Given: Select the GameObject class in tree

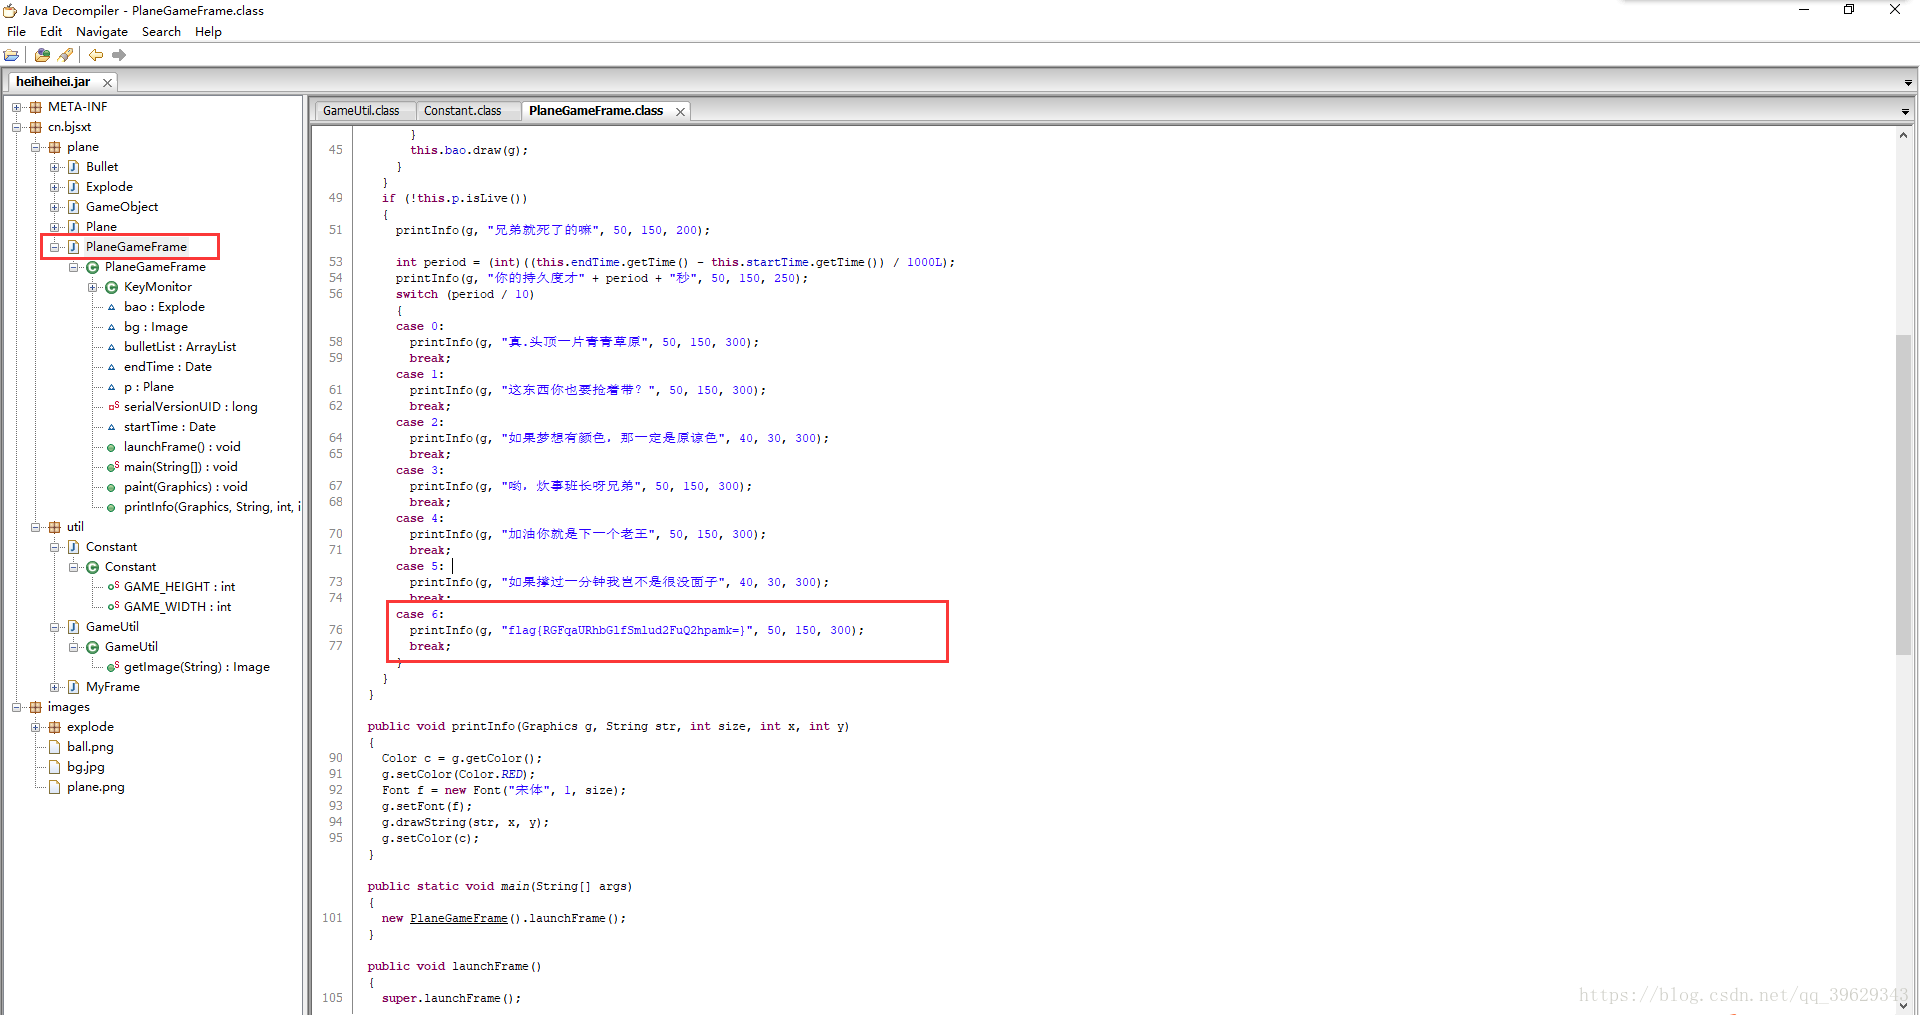Looking at the screenshot, I should (122, 207).
